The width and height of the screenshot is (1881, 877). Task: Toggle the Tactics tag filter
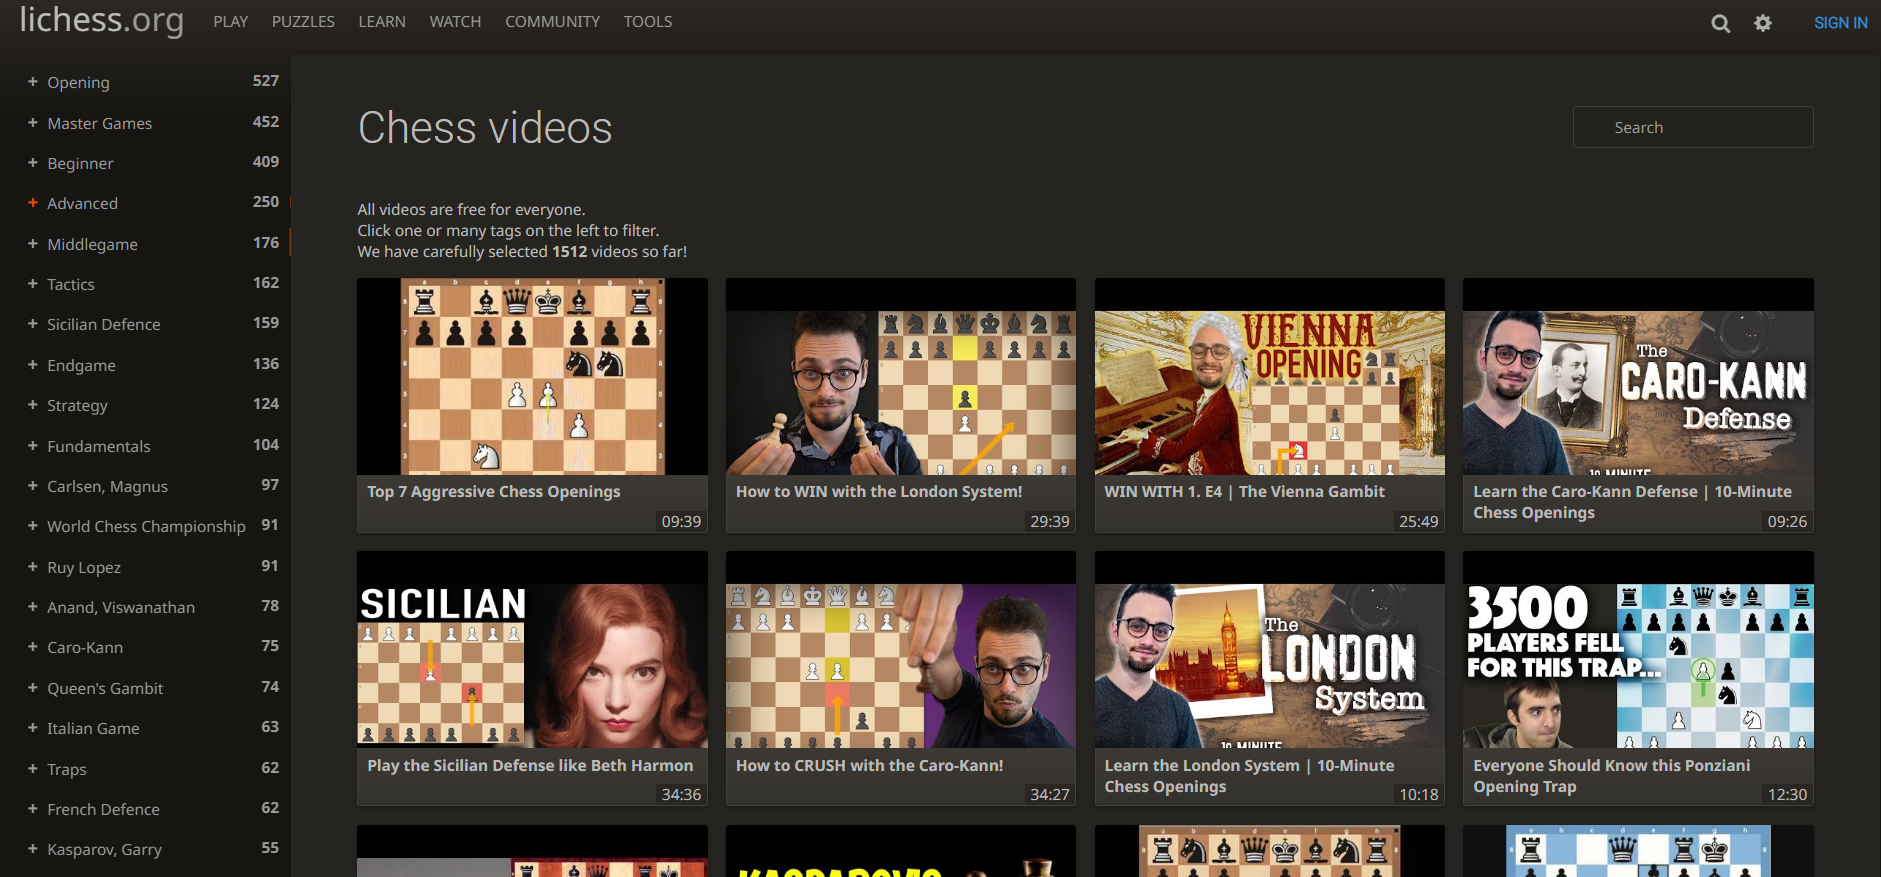pos(145,284)
